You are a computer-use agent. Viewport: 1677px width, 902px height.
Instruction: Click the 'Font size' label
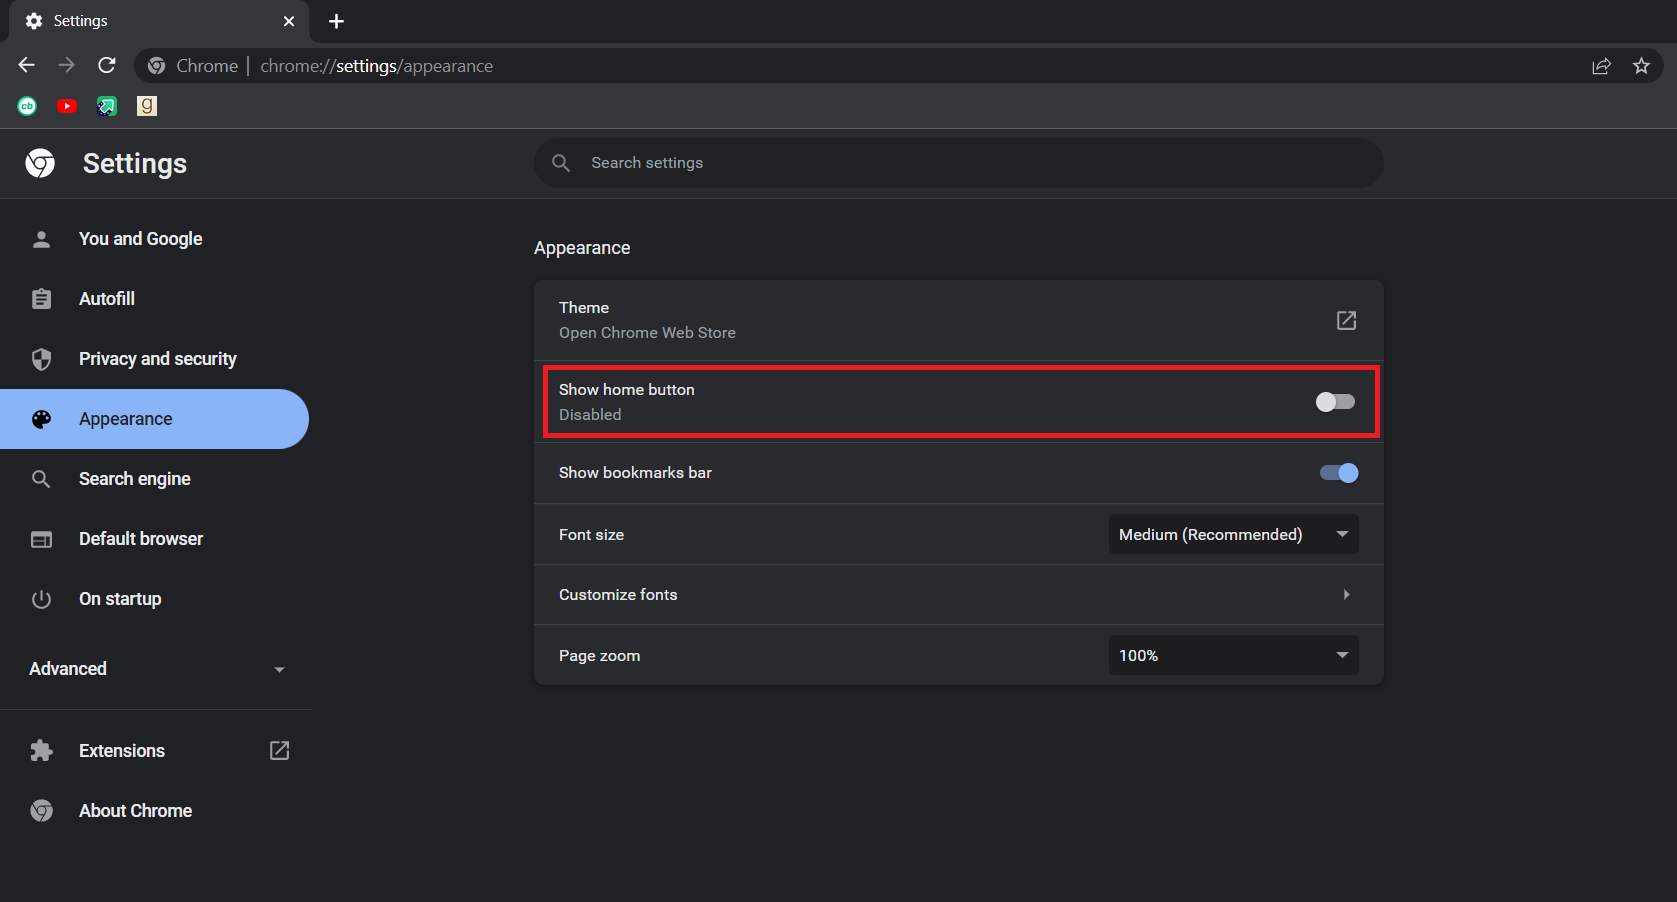click(x=591, y=535)
